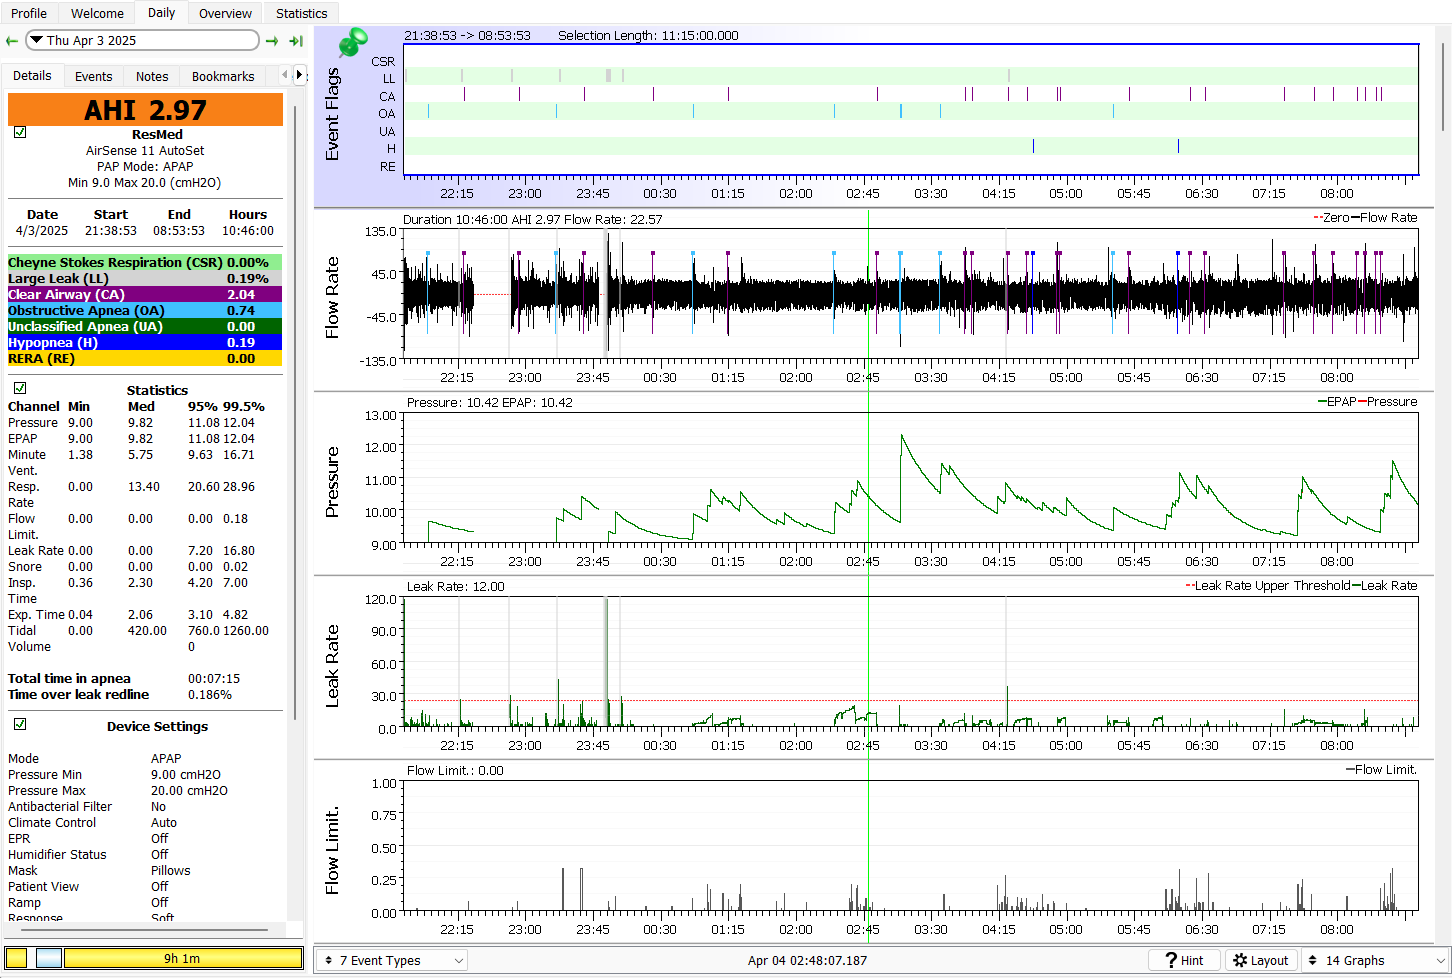Open the 7 Event Types dropdown
The image size is (1452, 978).
click(392, 960)
